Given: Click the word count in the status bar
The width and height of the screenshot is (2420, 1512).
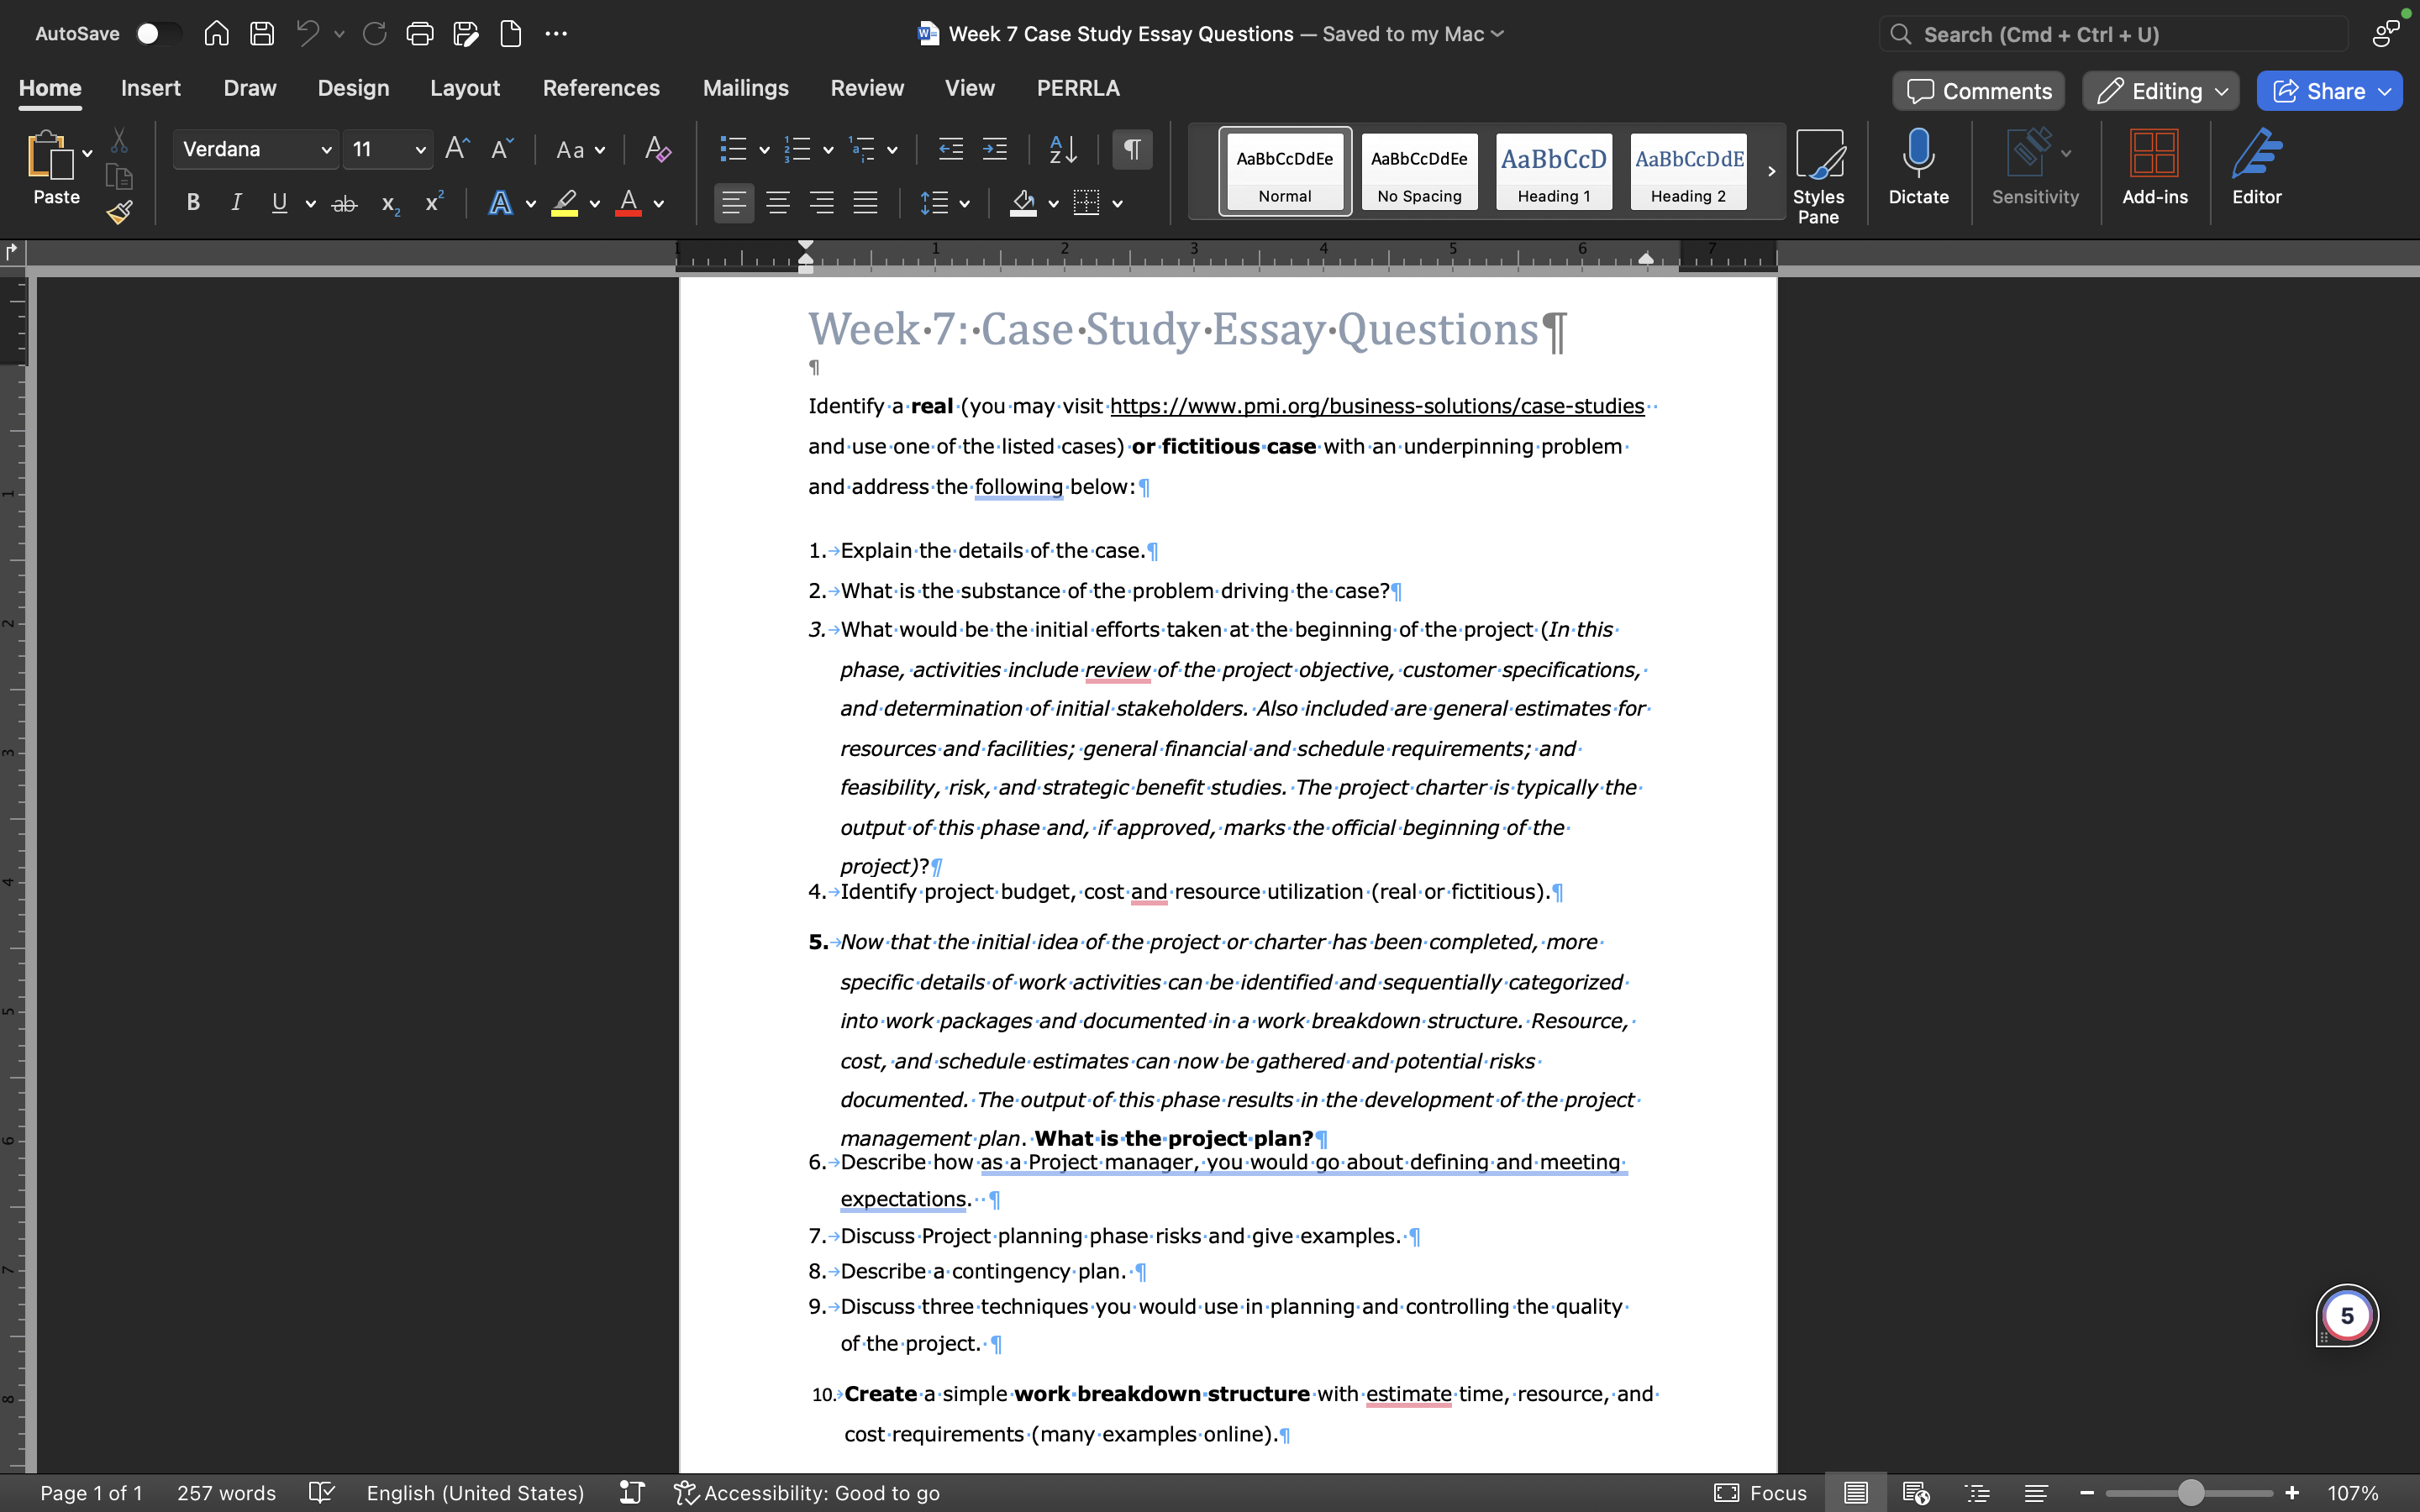Looking at the screenshot, I should point(226,1492).
